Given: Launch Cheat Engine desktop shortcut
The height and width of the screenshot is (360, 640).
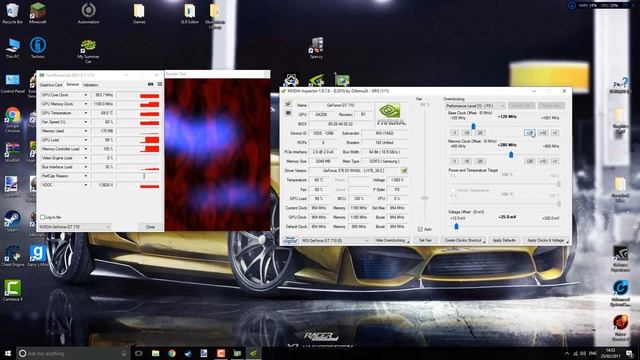Looking at the screenshot, I should point(13,256).
